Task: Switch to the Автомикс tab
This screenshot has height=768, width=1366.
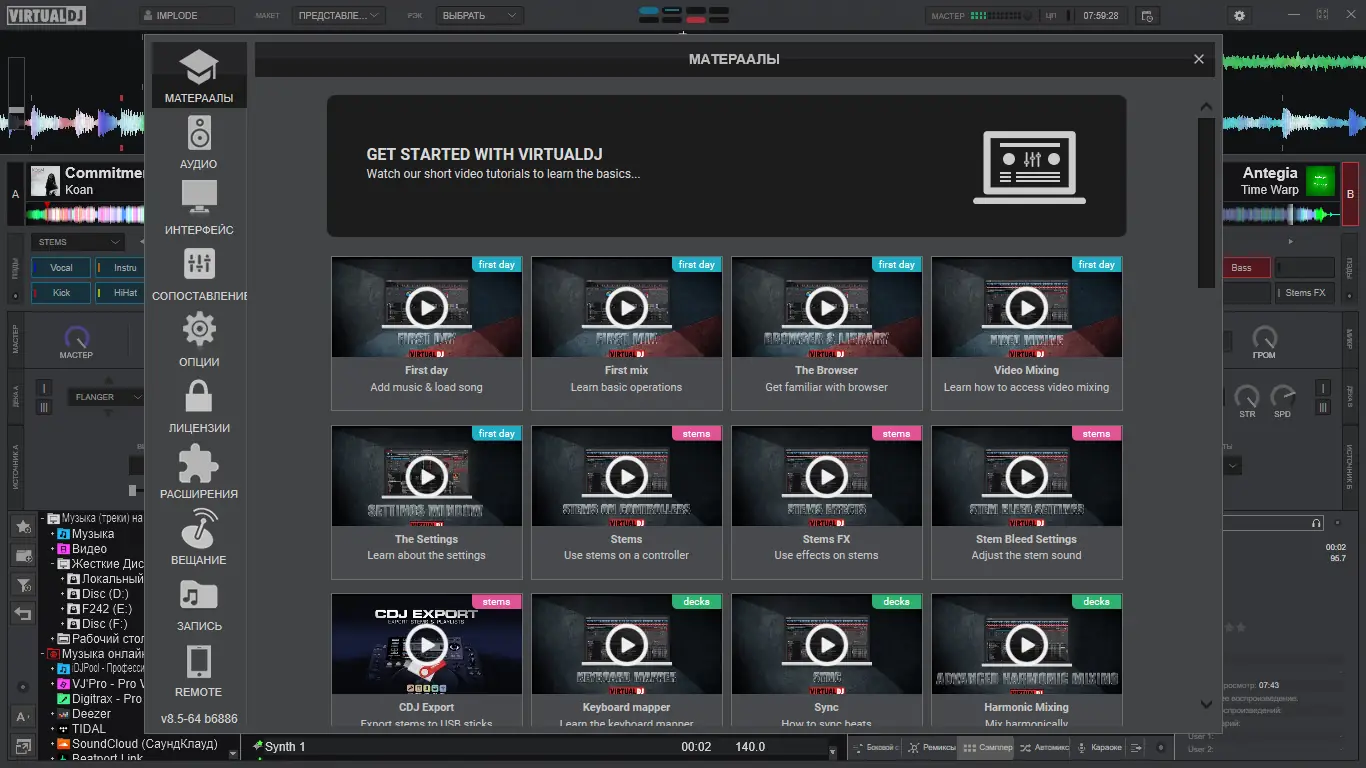Action: 1044,747
